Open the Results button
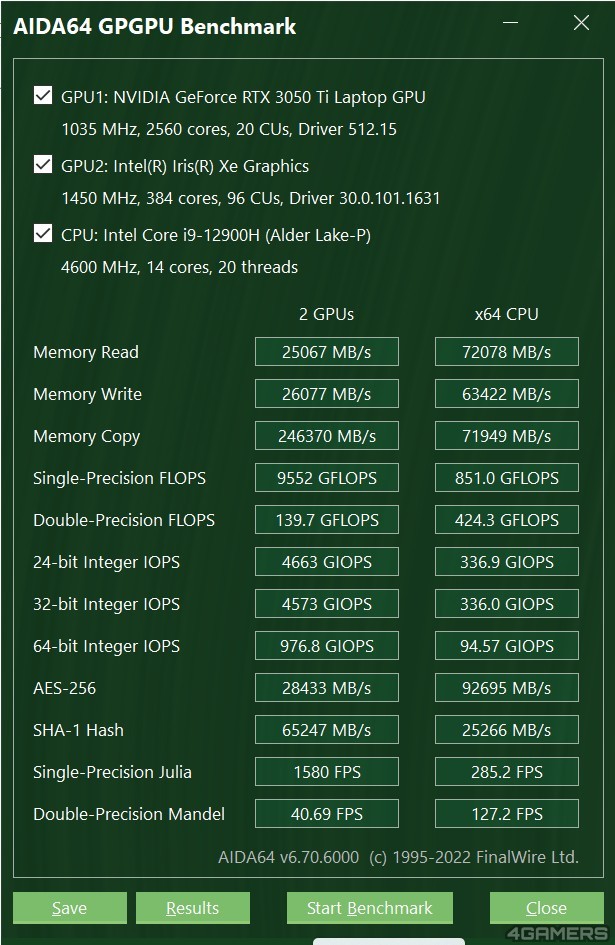 pyautogui.click(x=193, y=908)
